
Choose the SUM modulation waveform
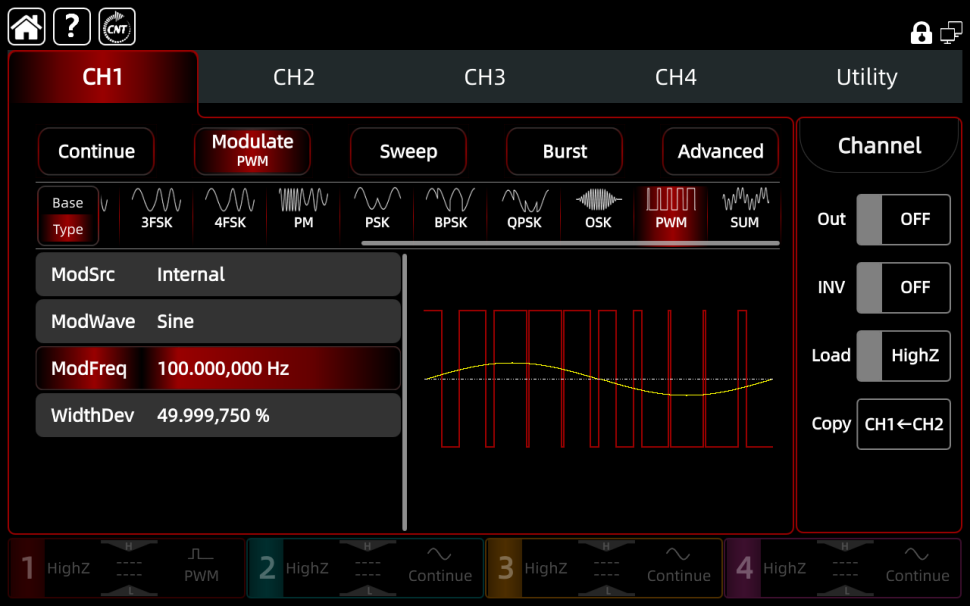pos(744,210)
